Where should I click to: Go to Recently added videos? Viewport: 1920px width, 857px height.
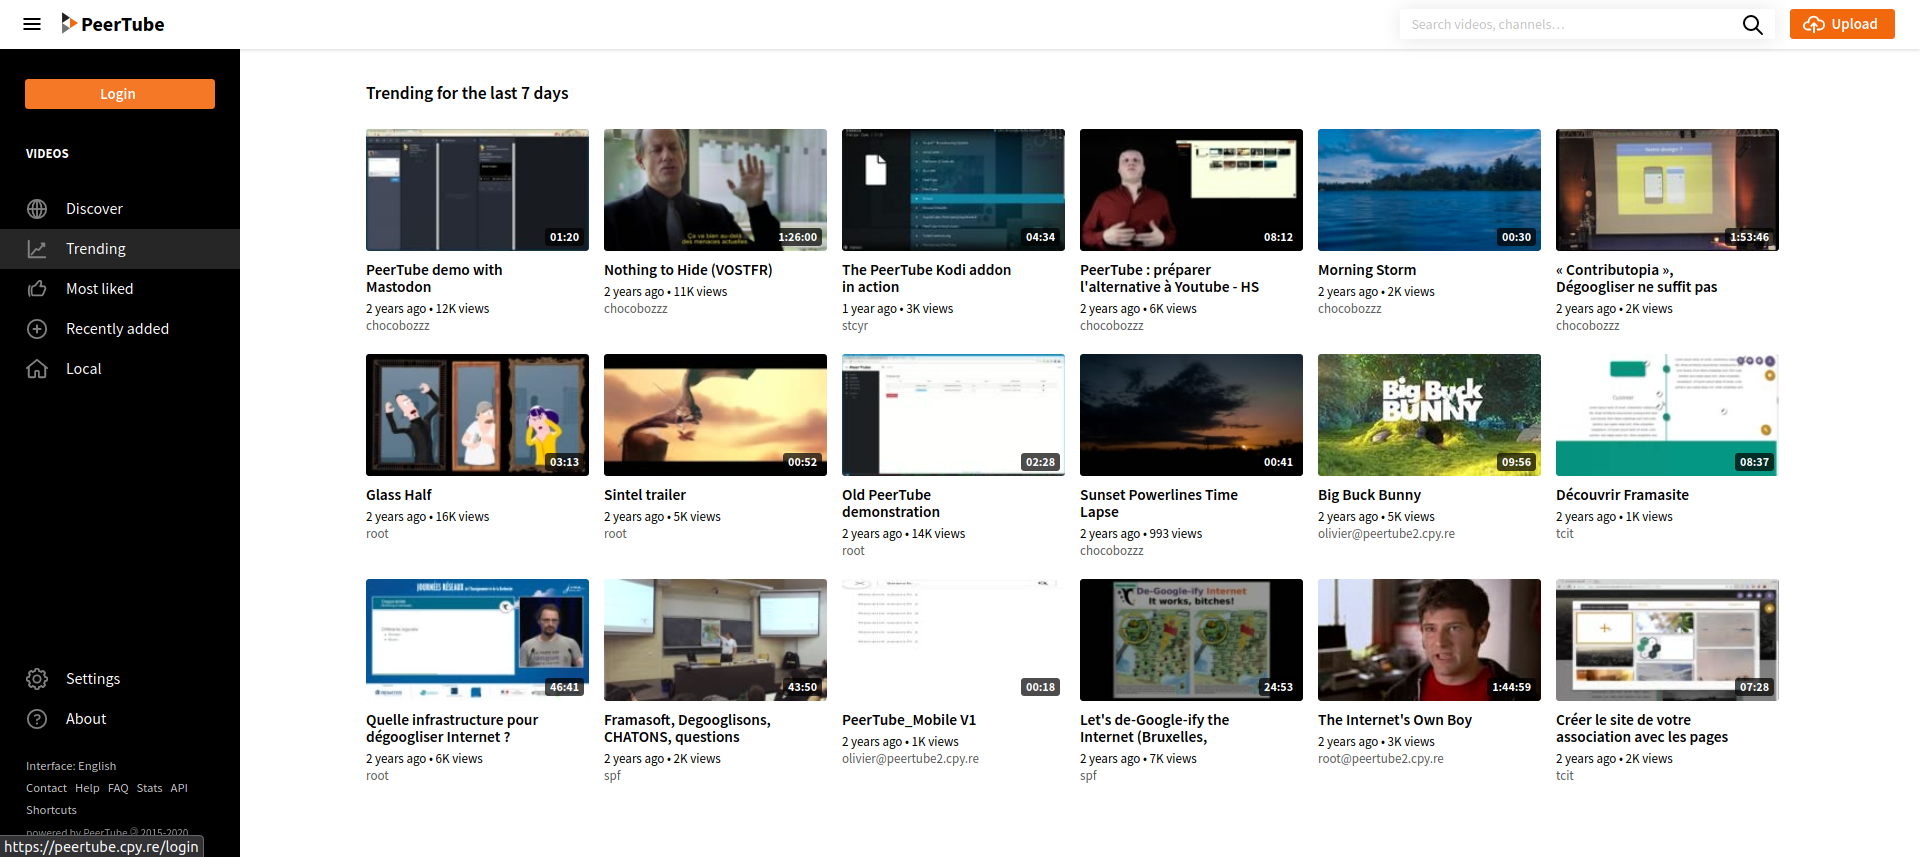coord(120,329)
